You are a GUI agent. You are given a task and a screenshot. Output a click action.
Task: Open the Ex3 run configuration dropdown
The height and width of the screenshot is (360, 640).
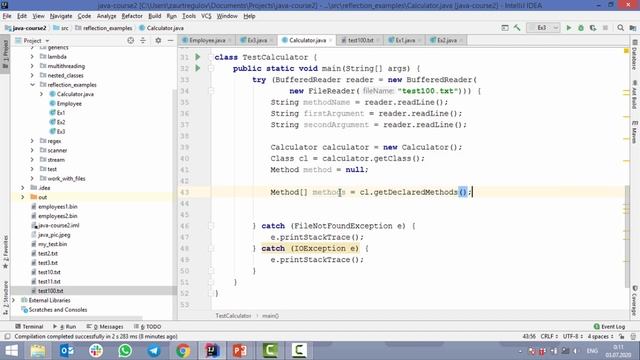pos(543,28)
